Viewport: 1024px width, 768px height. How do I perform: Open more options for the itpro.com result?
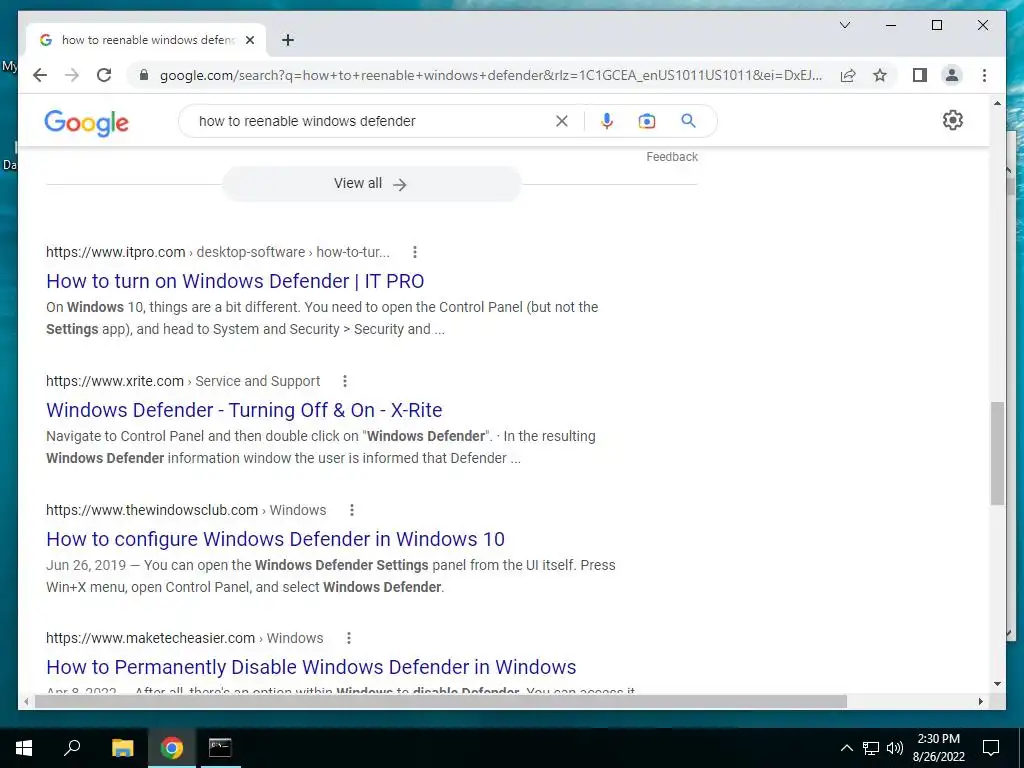coord(415,252)
